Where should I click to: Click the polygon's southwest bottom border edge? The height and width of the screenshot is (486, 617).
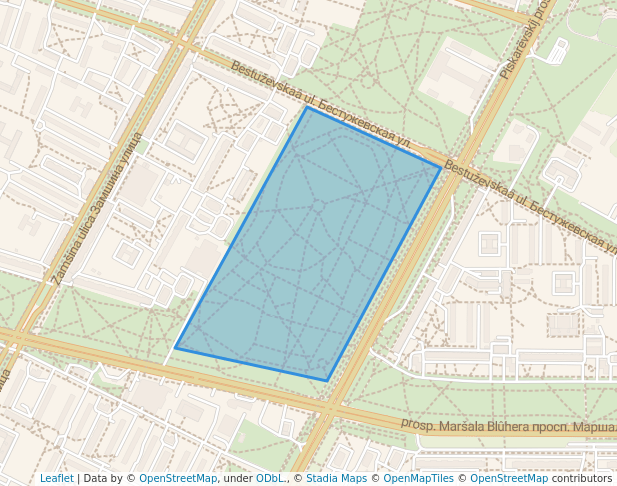tap(251, 364)
